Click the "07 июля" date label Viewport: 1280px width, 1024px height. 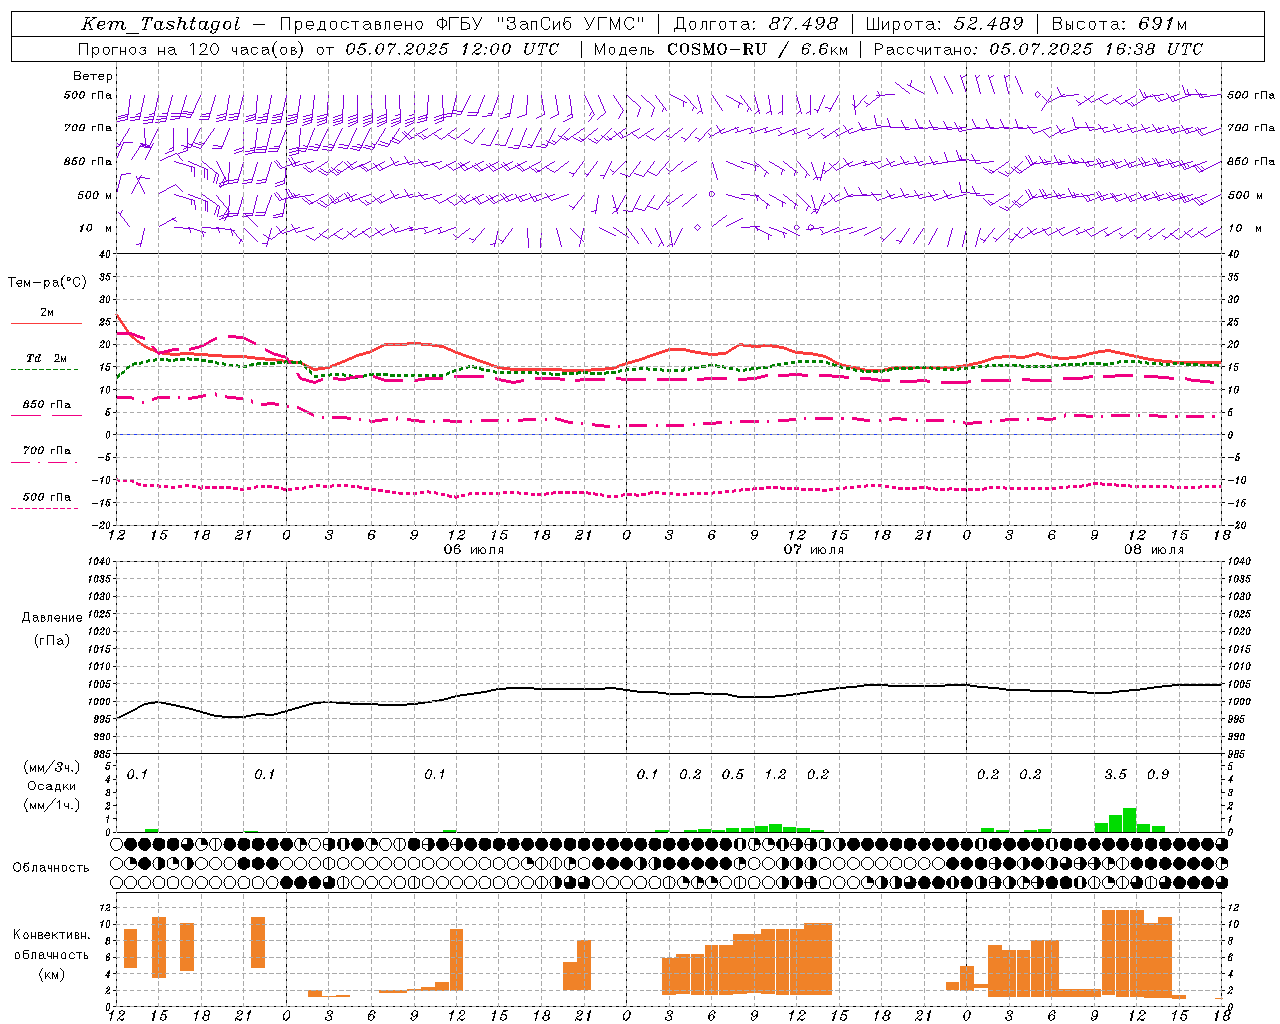tap(813, 550)
